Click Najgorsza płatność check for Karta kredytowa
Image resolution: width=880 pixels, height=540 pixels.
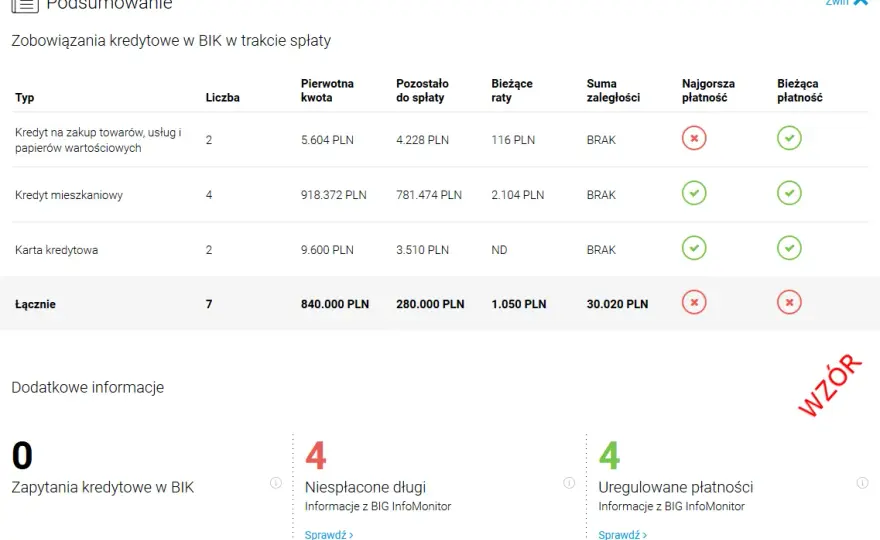[x=694, y=248]
